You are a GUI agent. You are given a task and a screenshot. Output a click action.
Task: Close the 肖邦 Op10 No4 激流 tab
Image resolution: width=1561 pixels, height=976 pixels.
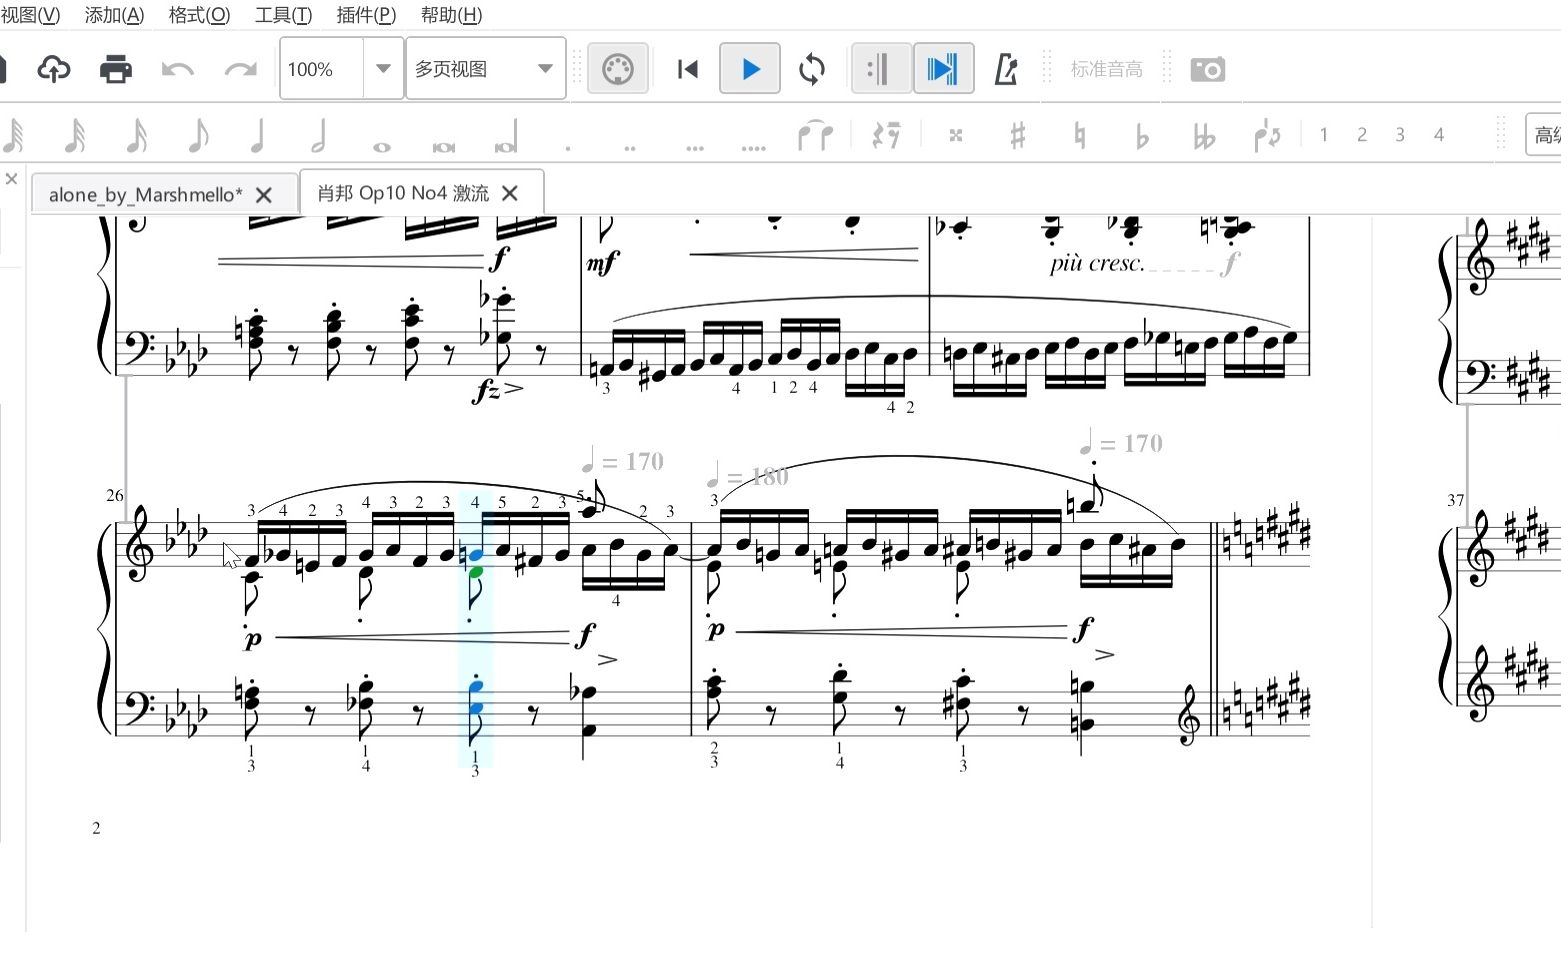(x=510, y=193)
